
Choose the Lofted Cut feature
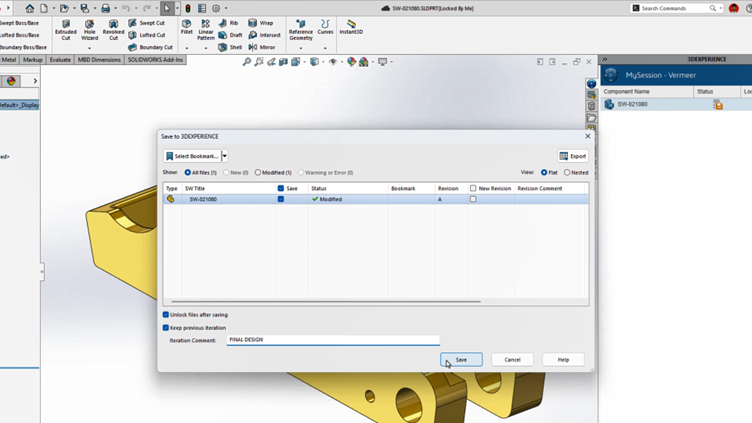[146, 35]
